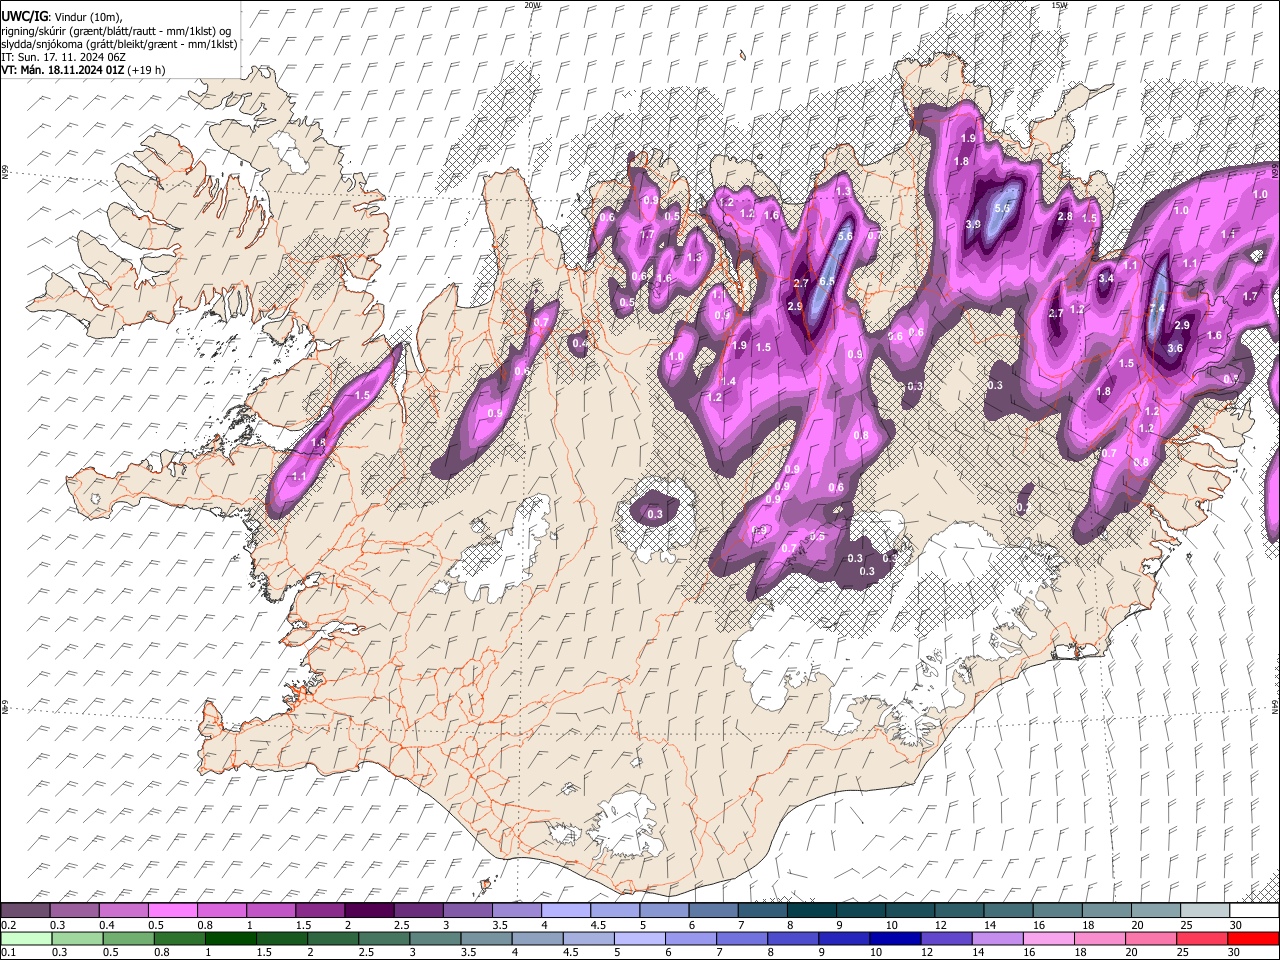Select the palest green lower swatch between 0.1 and 0.3
This screenshot has width=1280, height=960.
coord(26,938)
